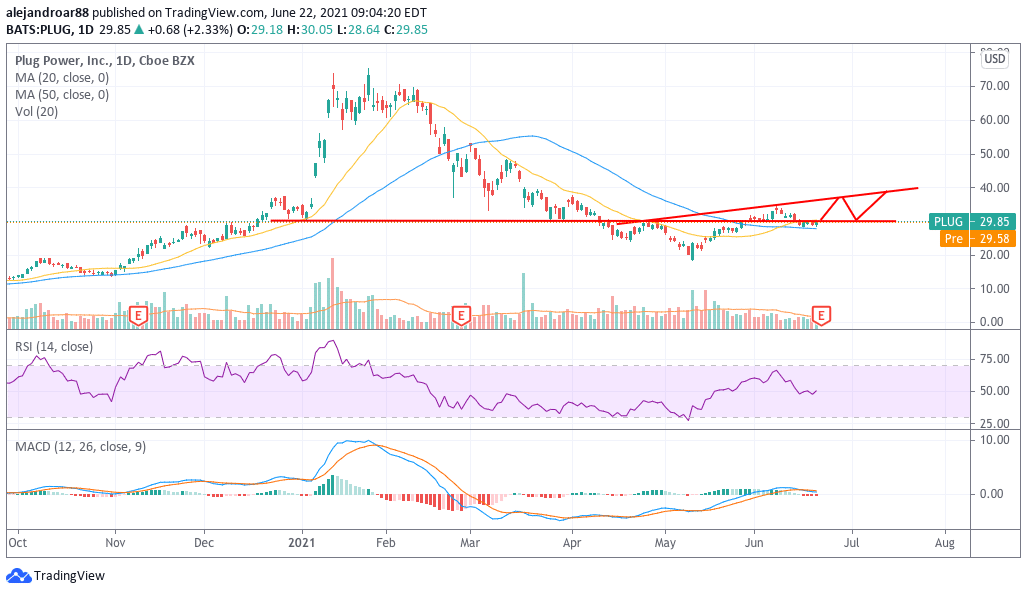Select the MA (50, close, 0) indicator label

pyautogui.click(x=62, y=94)
